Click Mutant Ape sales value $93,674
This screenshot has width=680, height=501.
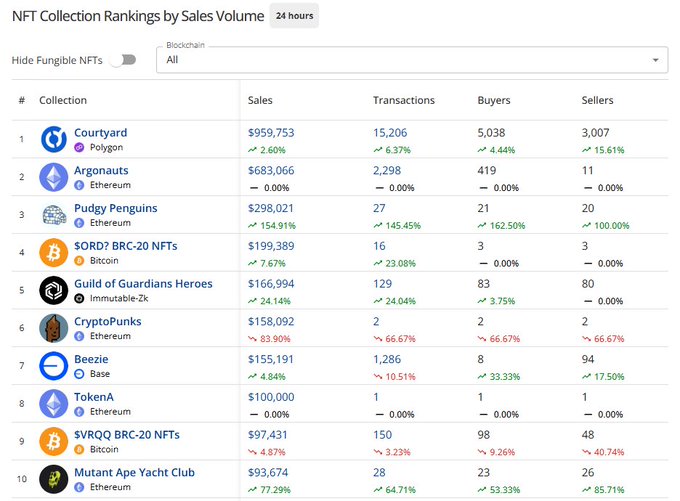coord(268,472)
